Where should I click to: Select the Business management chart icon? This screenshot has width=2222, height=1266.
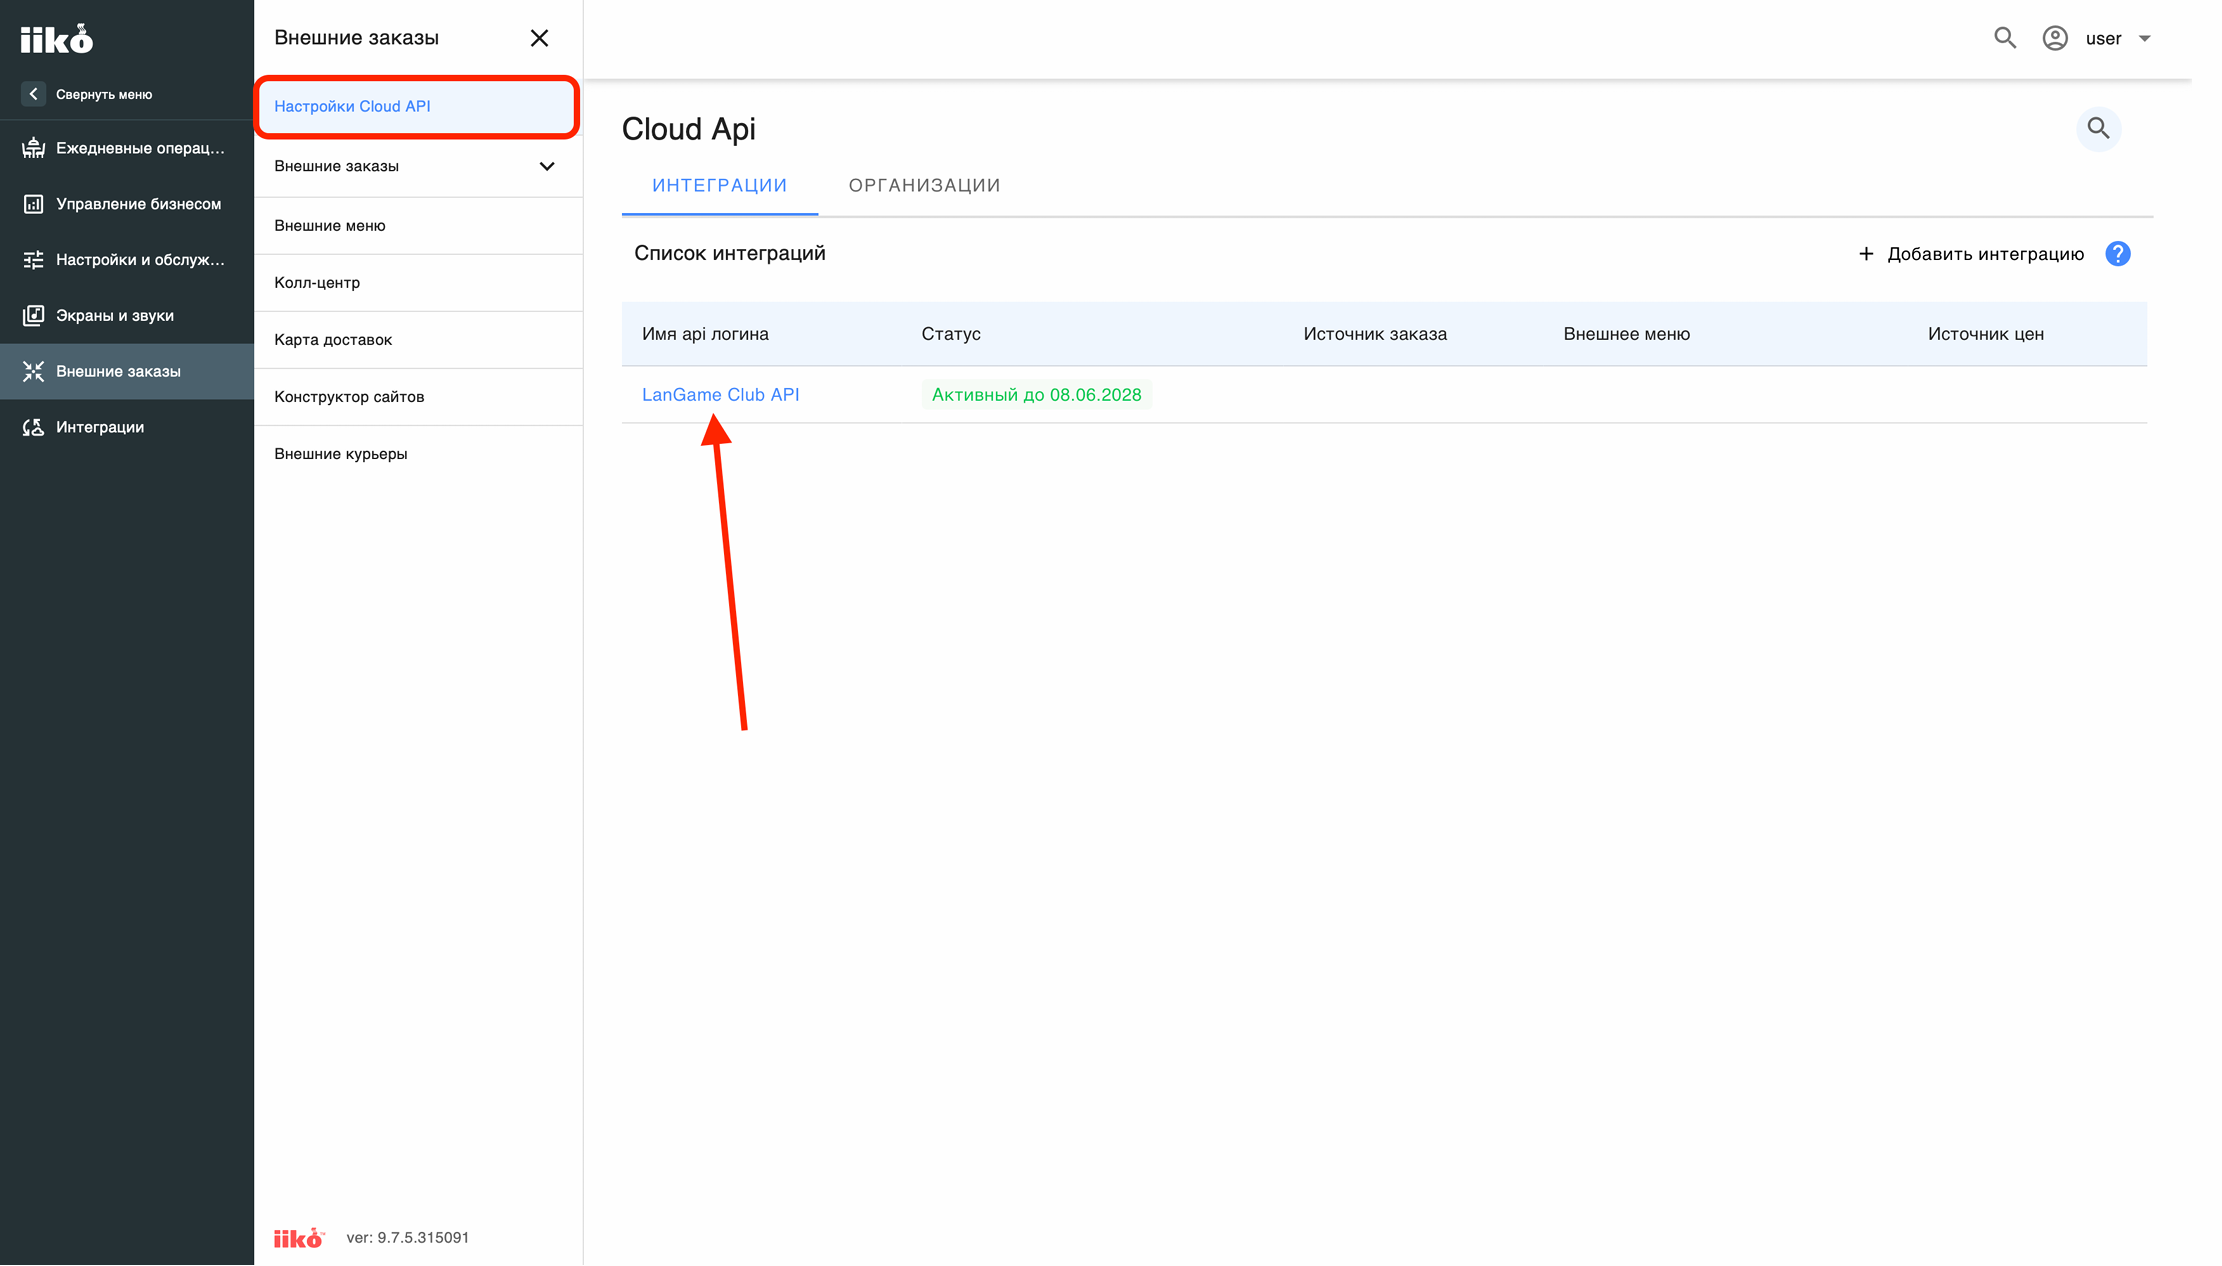pyautogui.click(x=34, y=204)
